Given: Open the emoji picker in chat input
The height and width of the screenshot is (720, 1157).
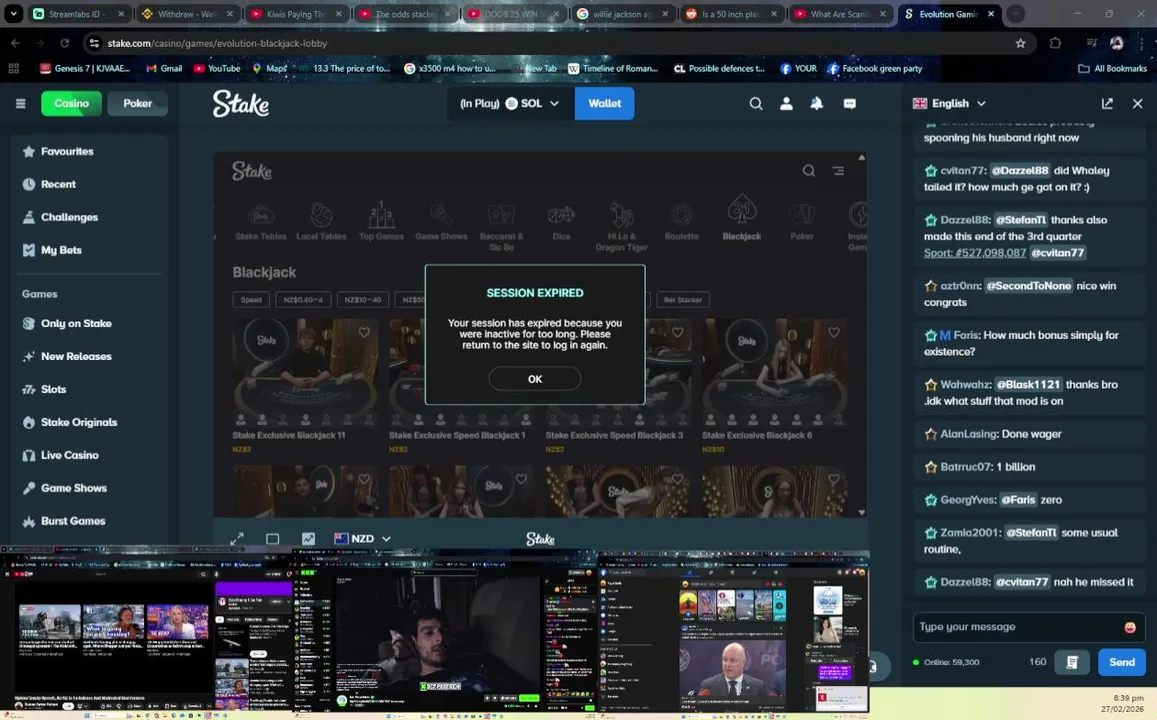Looking at the screenshot, I should click(x=1130, y=627).
